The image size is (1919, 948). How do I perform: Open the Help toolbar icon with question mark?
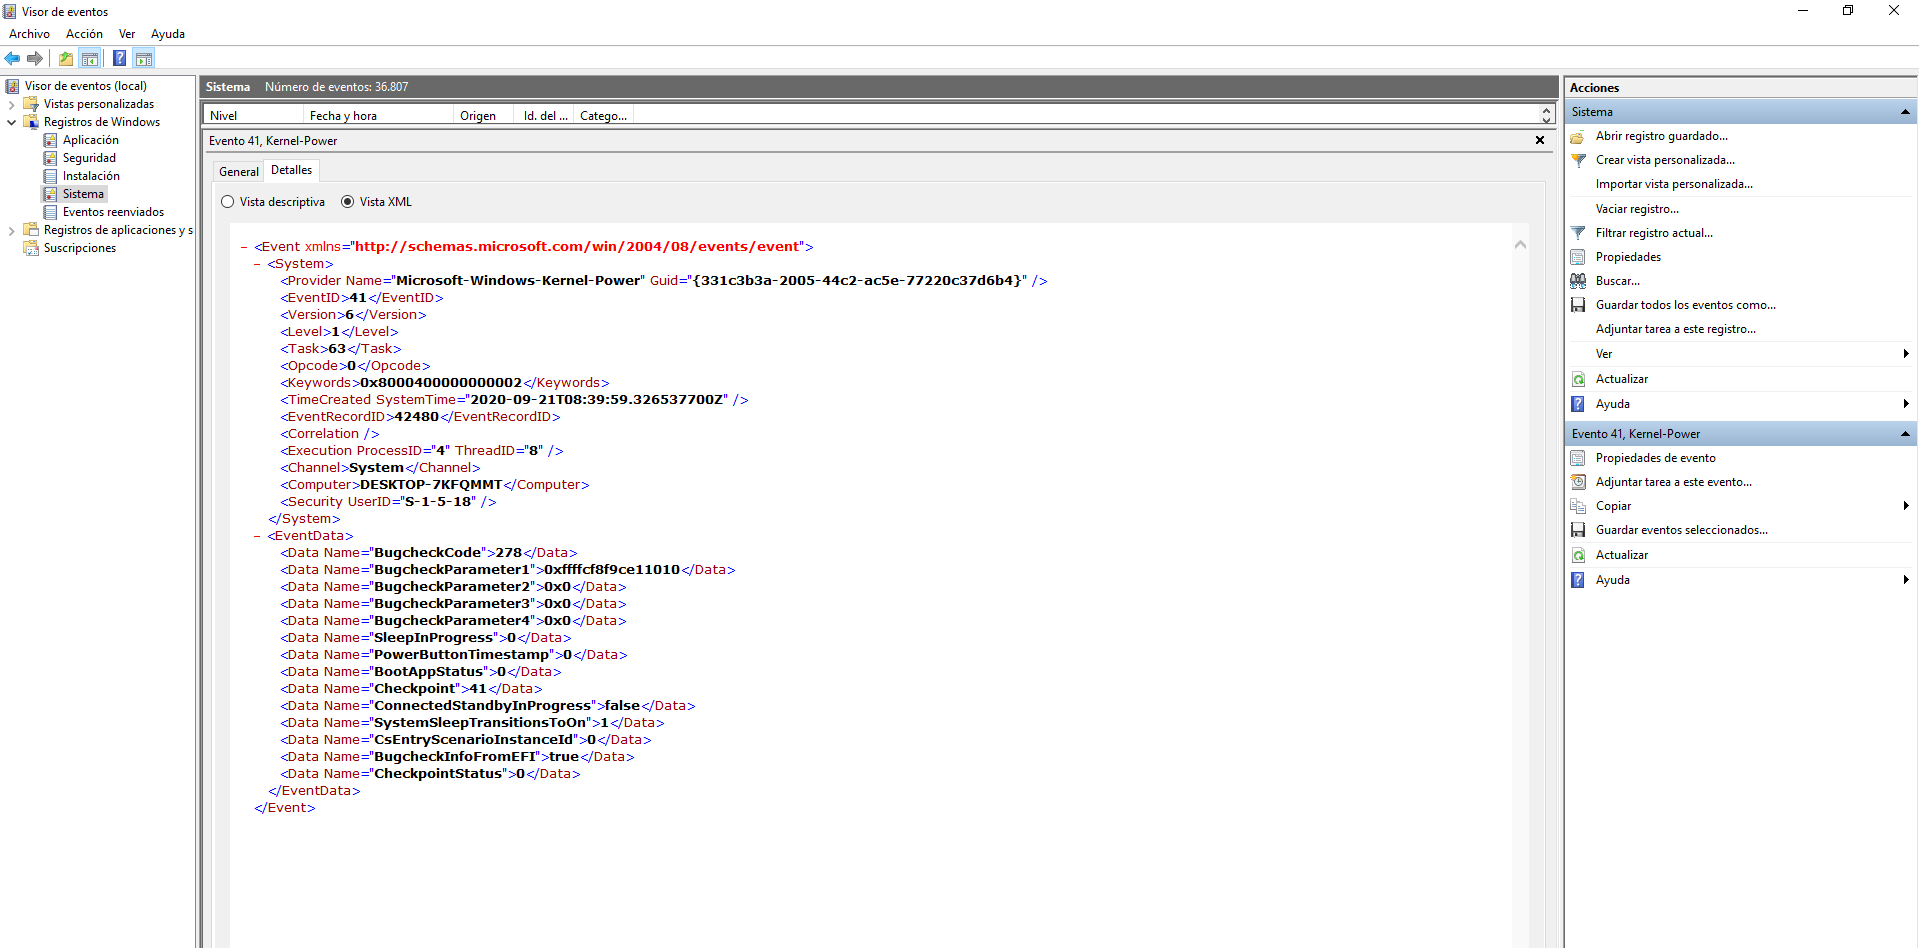(119, 58)
